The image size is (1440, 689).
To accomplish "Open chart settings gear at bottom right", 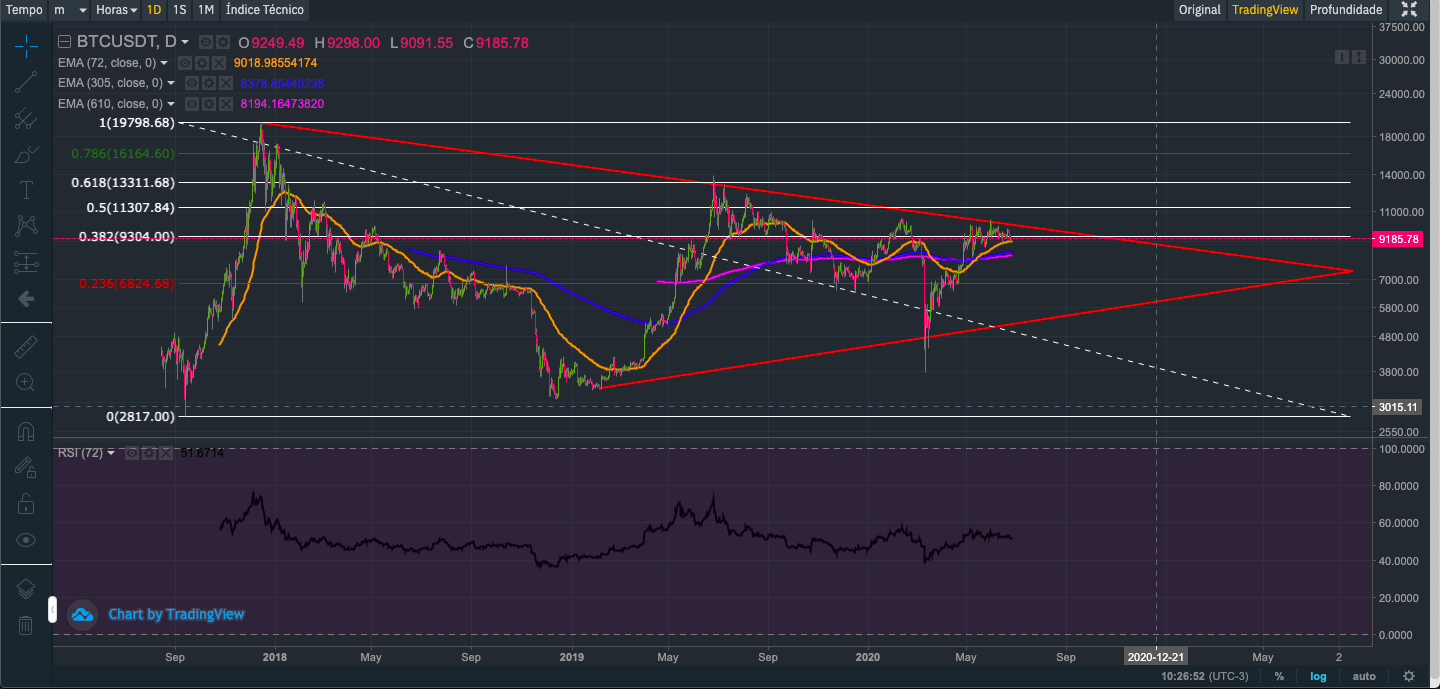I will point(1409,677).
